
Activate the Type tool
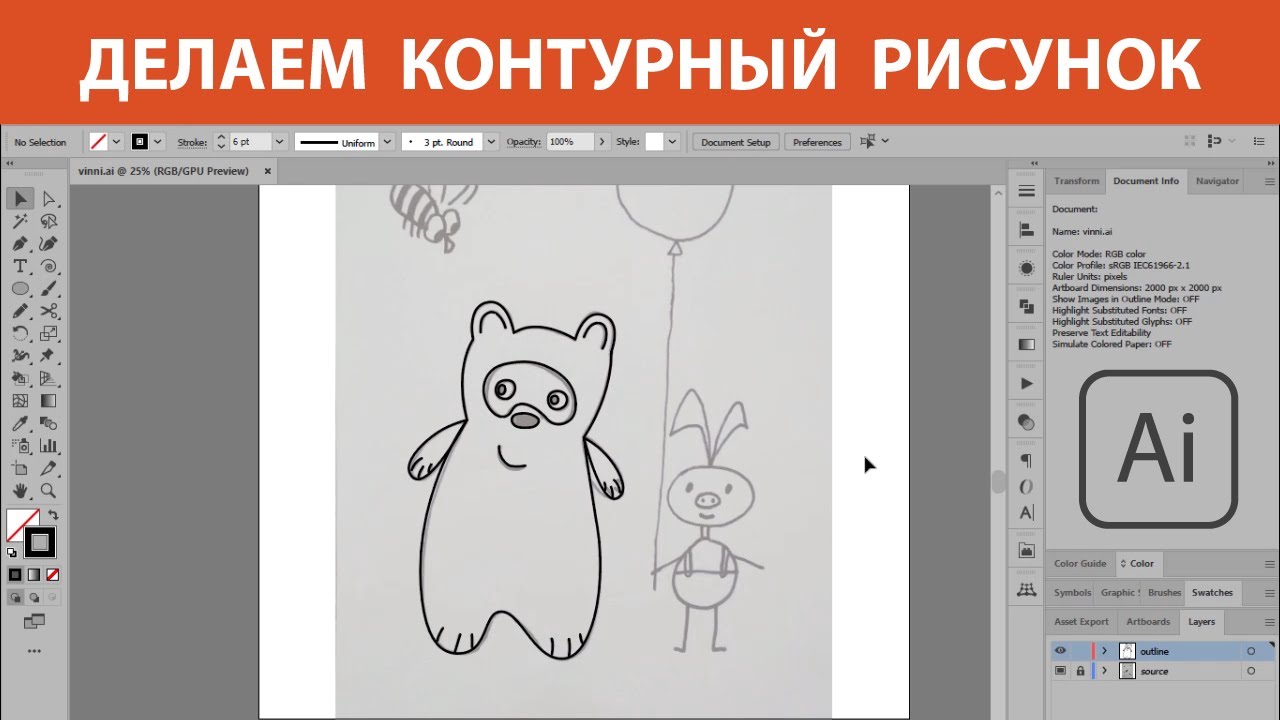coord(20,266)
